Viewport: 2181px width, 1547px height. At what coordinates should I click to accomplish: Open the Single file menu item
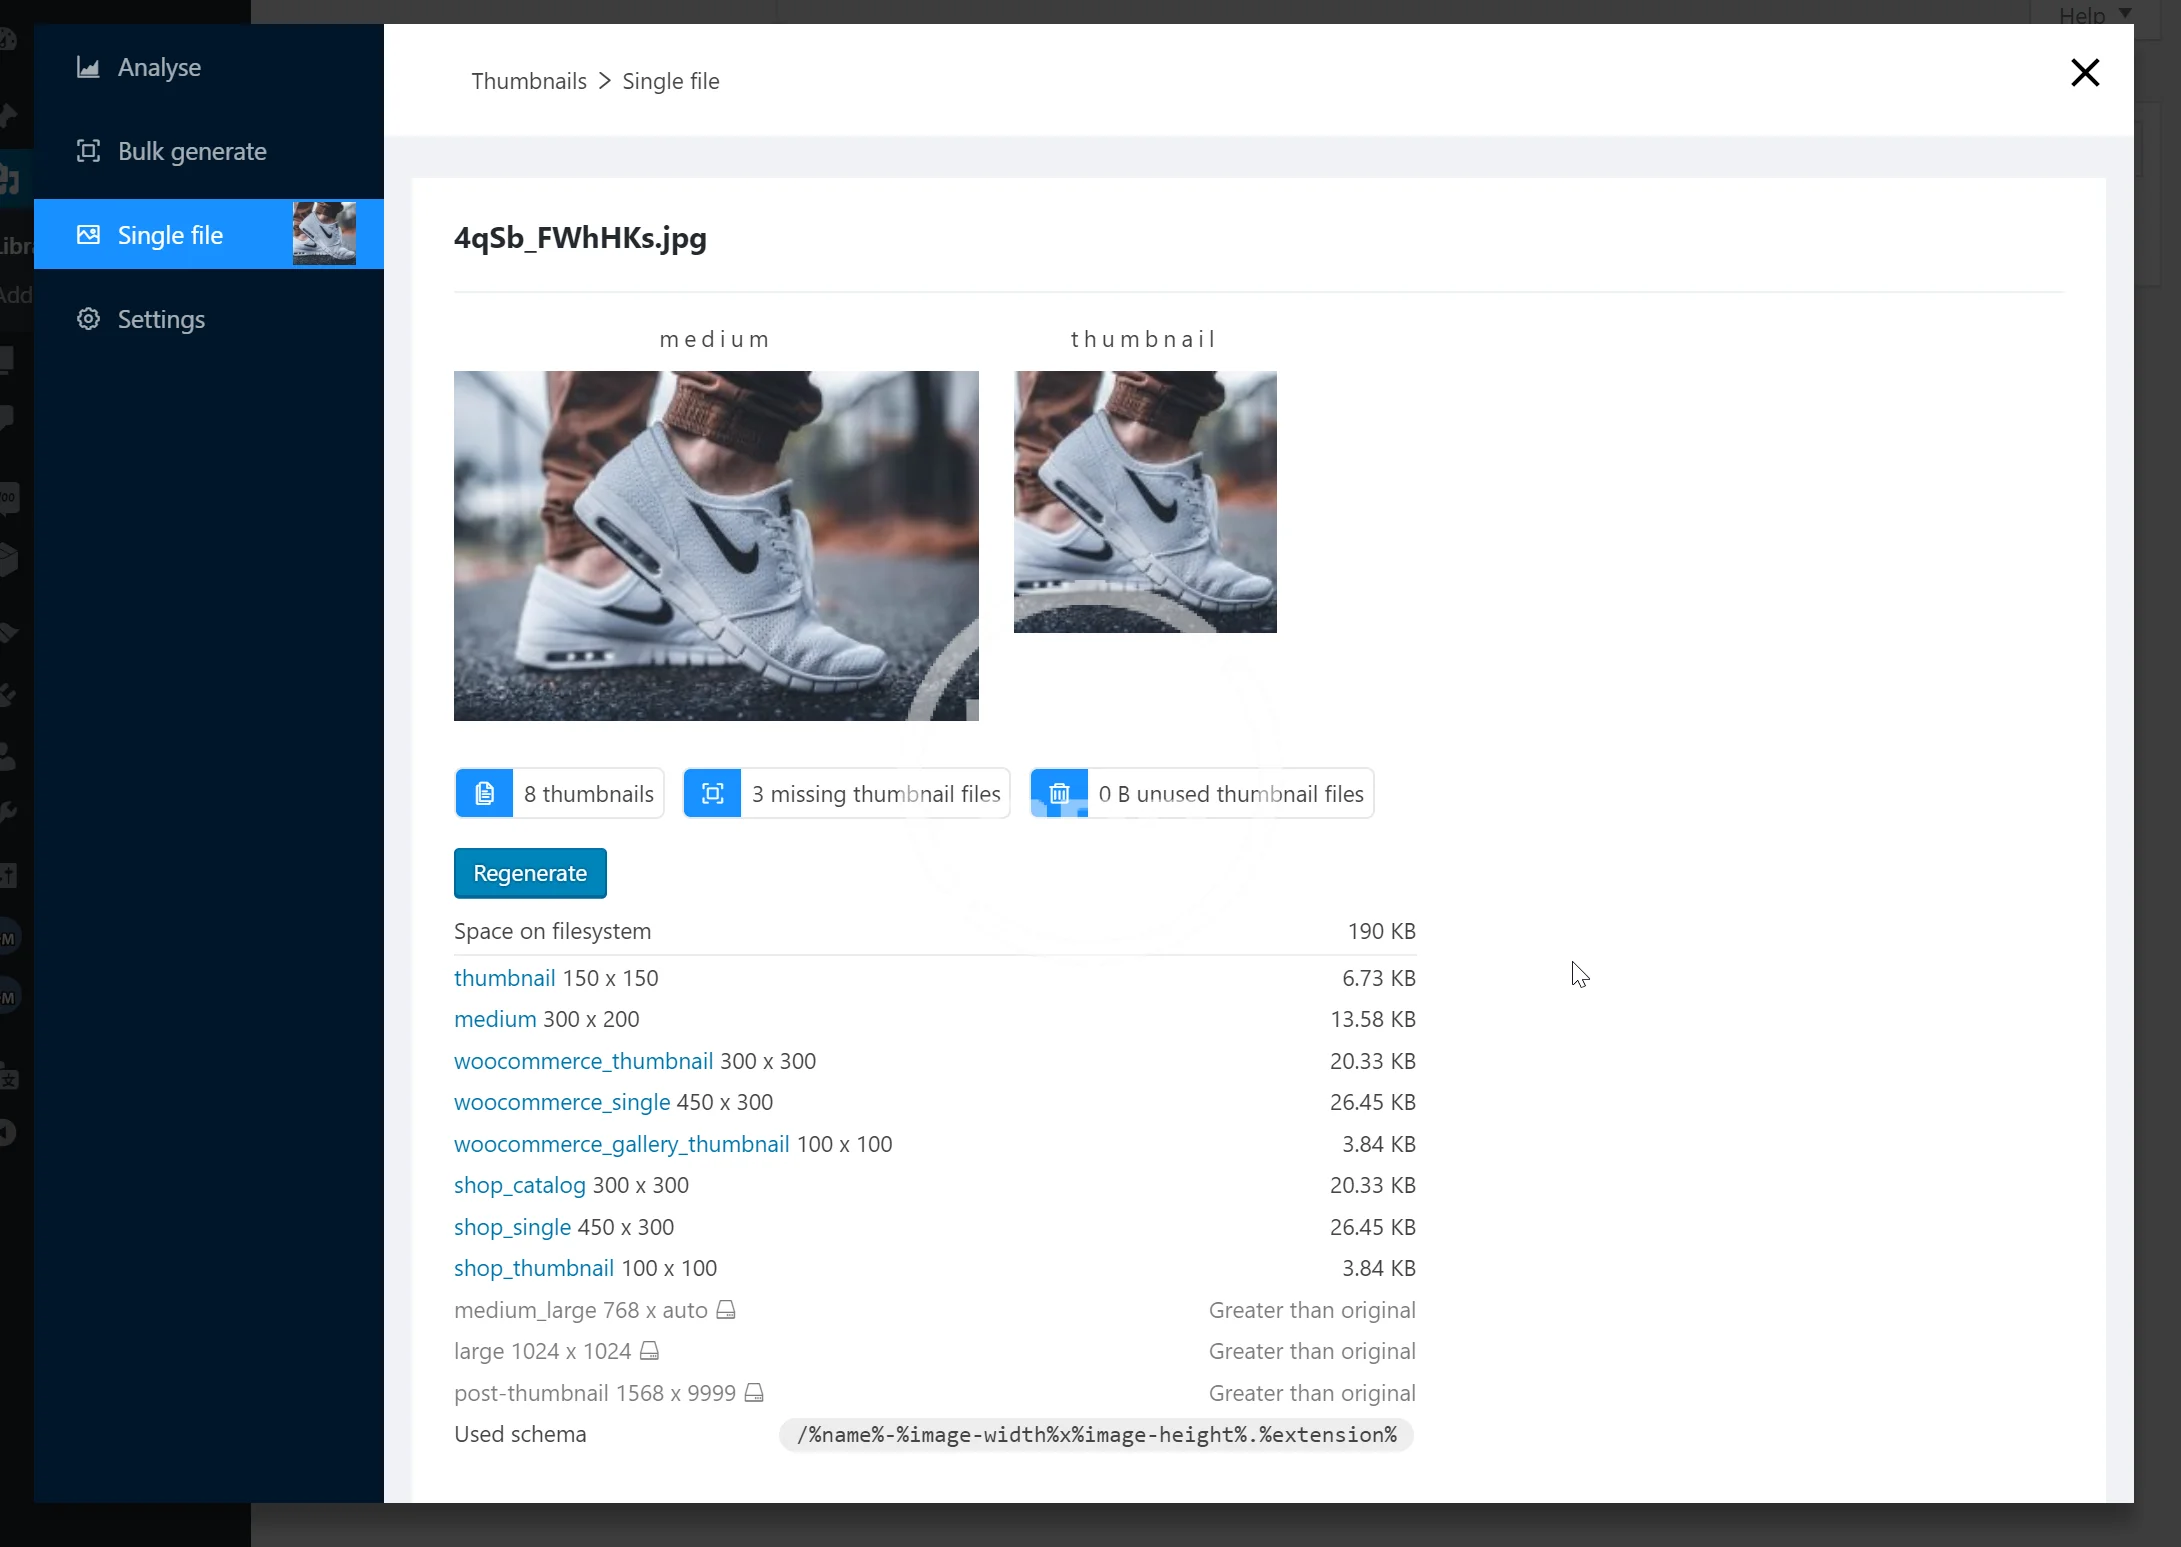pos(171,235)
